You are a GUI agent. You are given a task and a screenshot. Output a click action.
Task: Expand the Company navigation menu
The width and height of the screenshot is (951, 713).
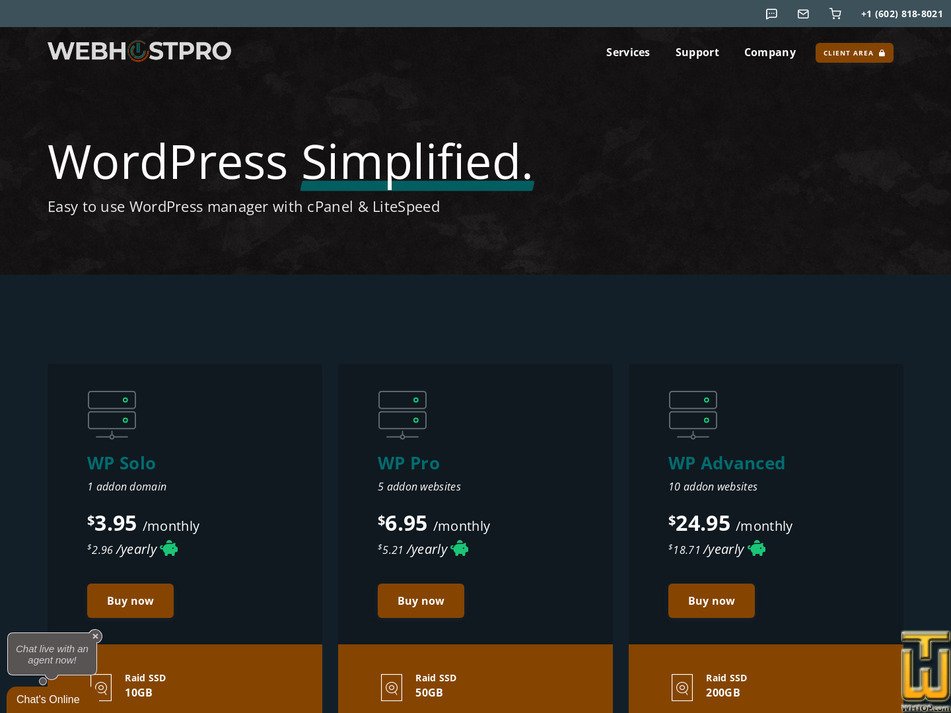[x=769, y=52]
